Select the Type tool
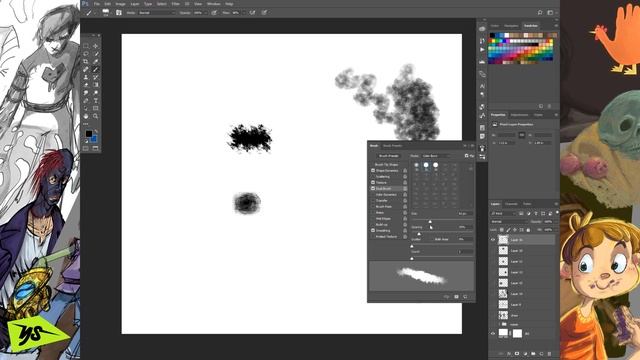640x360 pixels. [96, 100]
